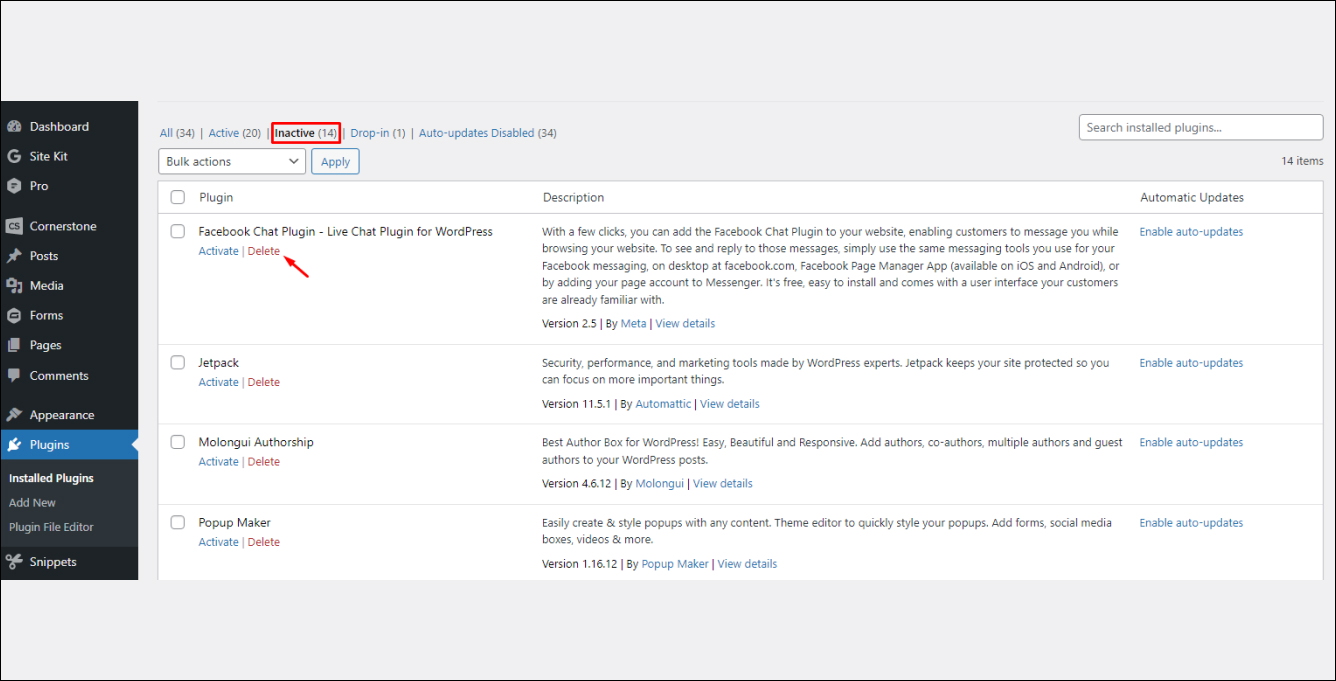Tick the select-all checkbox in table header

pos(178,198)
